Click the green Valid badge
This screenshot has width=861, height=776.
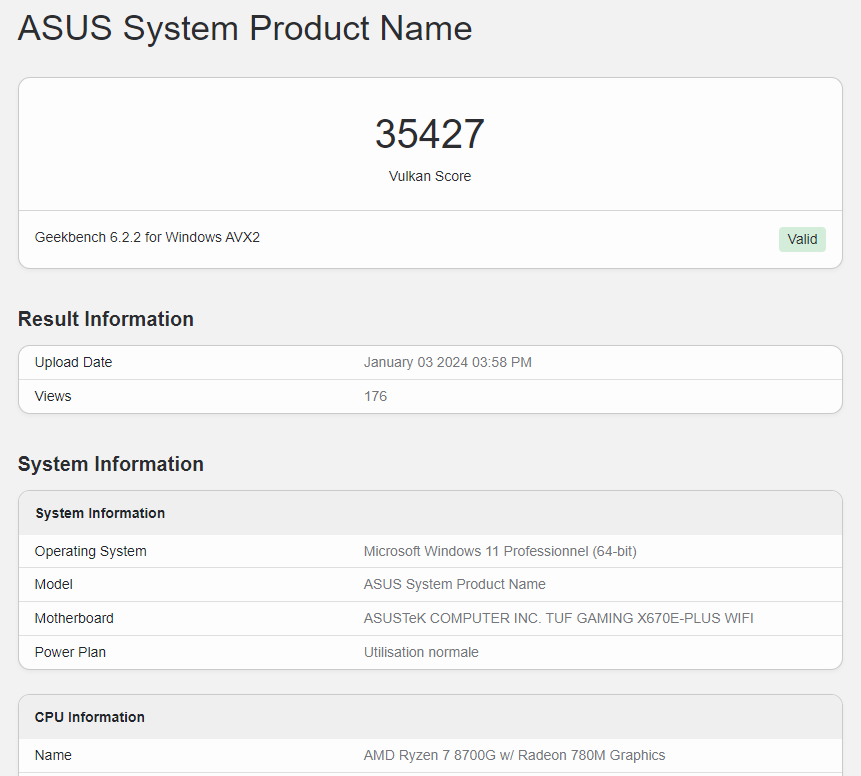802,239
